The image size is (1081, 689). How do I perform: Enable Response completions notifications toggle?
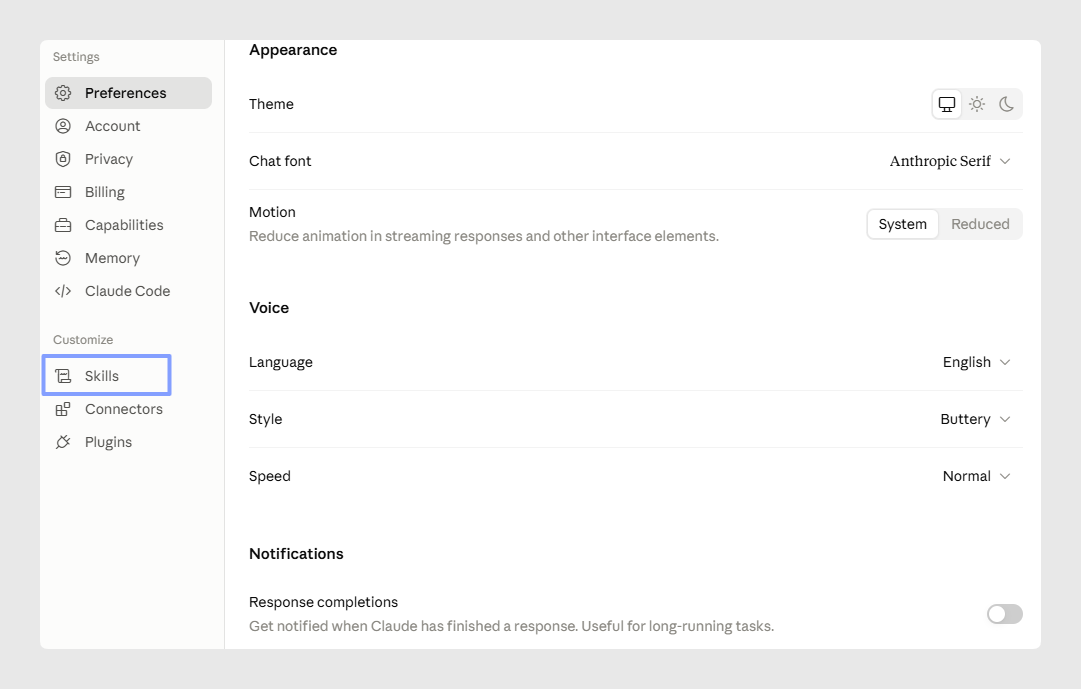1004,614
